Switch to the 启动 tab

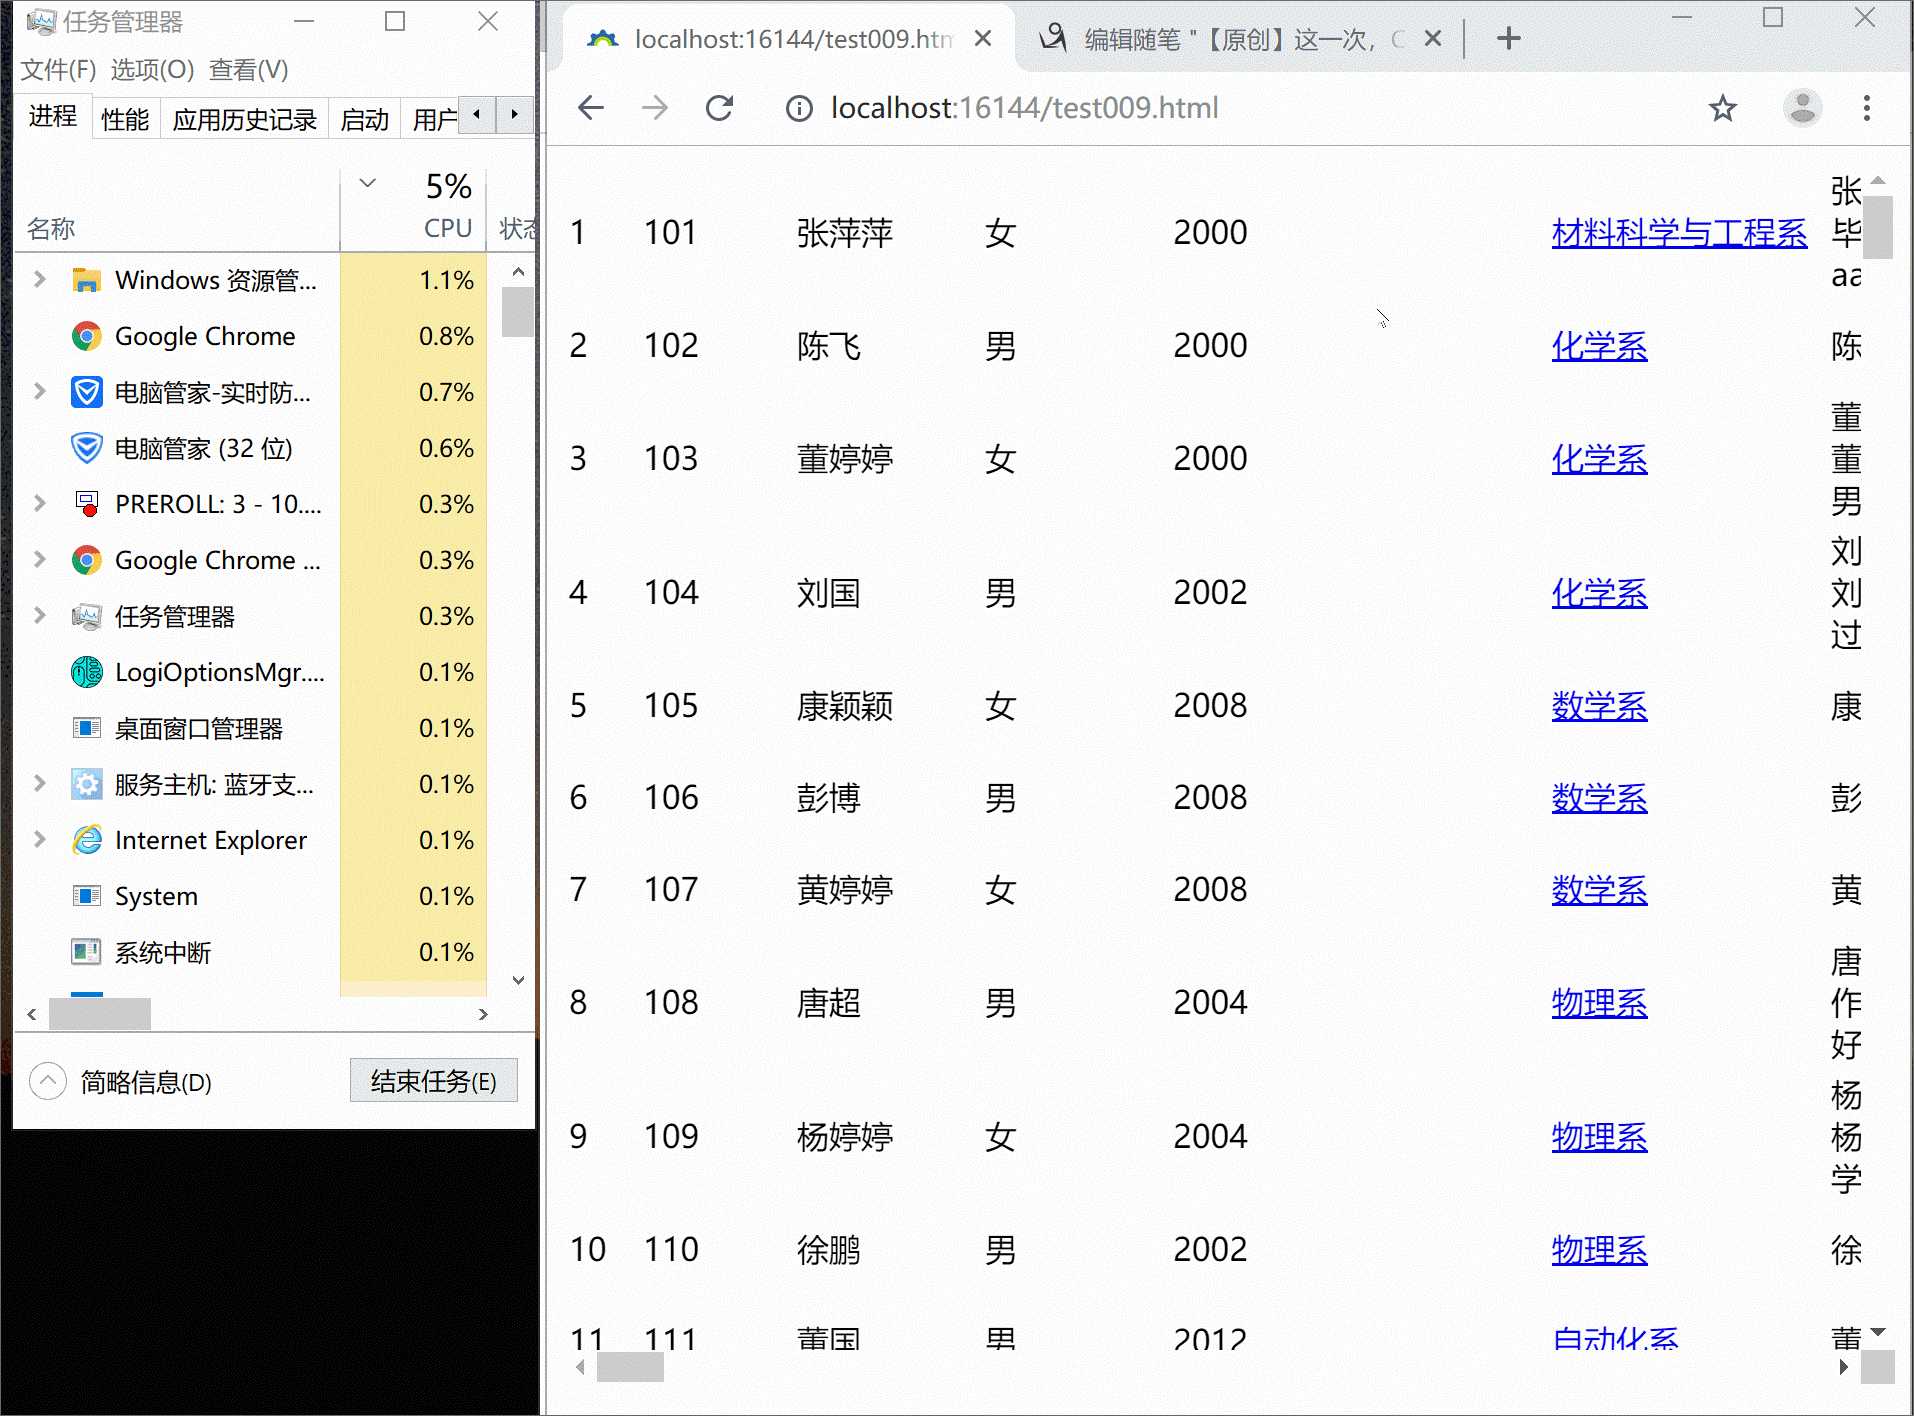tap(364, 120)
